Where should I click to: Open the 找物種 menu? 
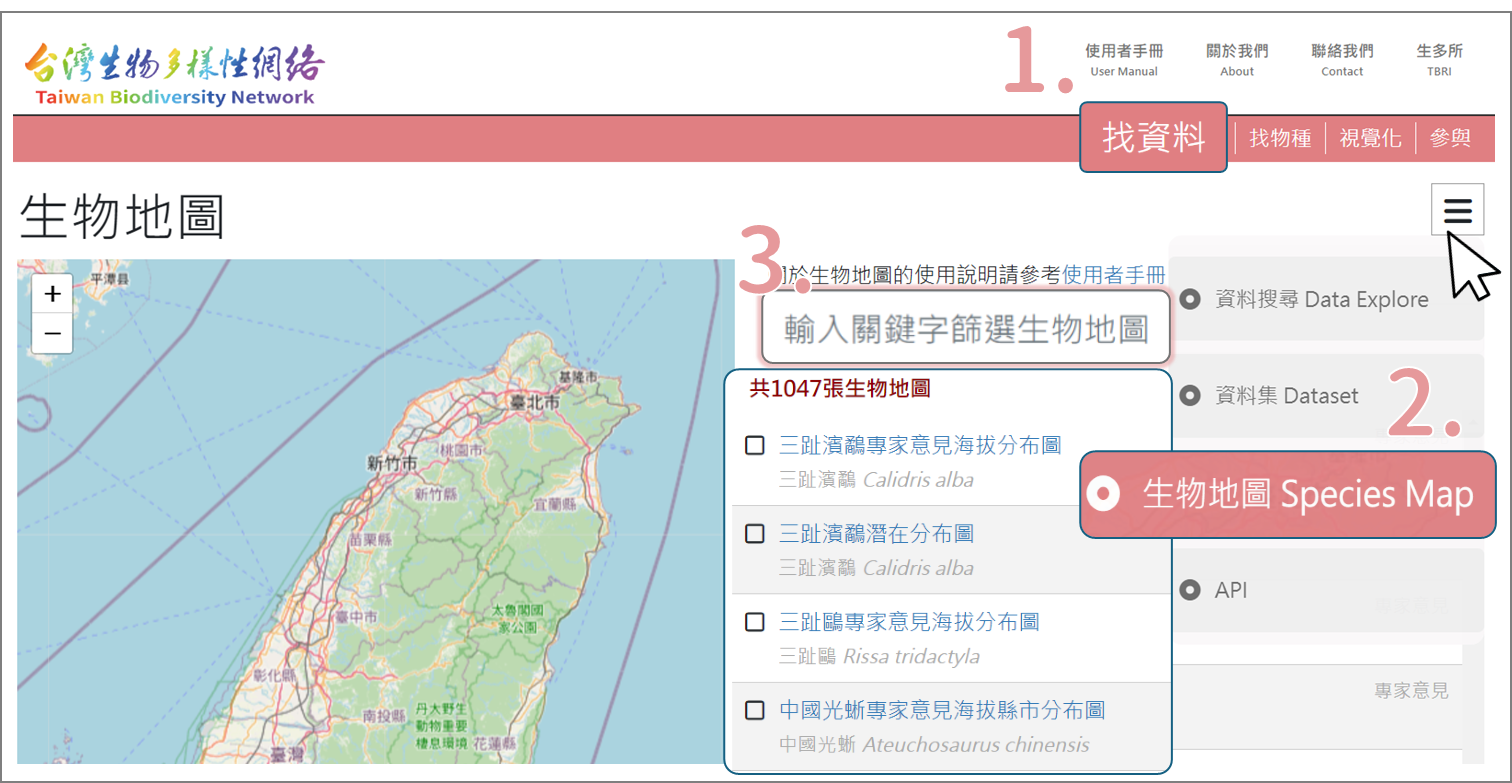coord(1280,138)
